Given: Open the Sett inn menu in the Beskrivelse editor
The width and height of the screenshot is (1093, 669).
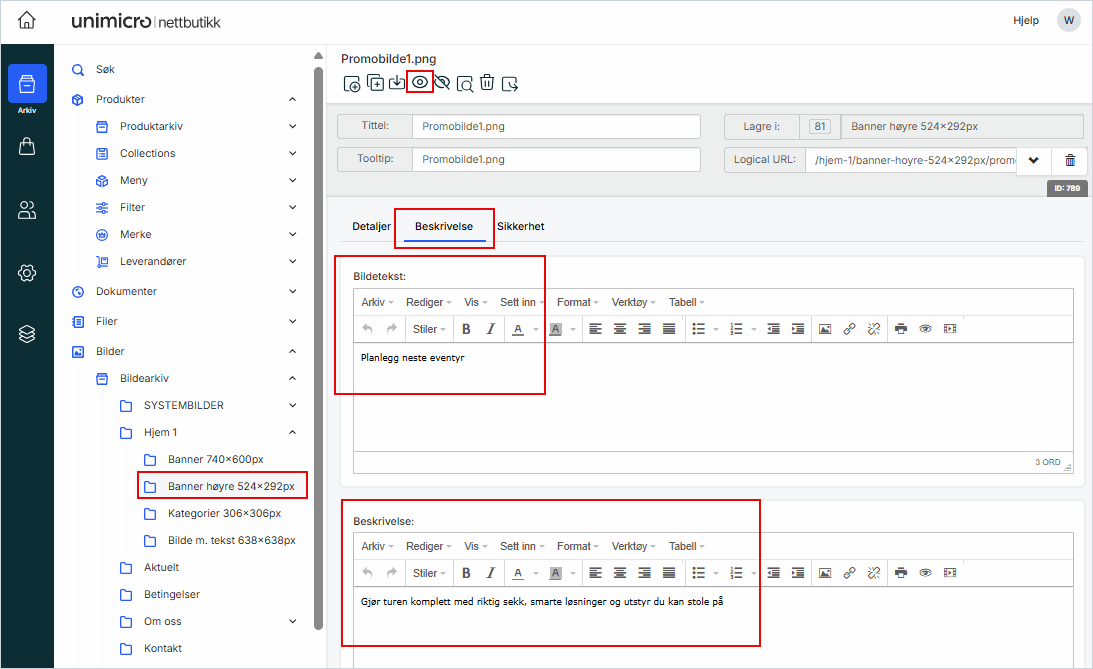Looking at the screenshot, I should pyautogui.click(x=522, y=547).
